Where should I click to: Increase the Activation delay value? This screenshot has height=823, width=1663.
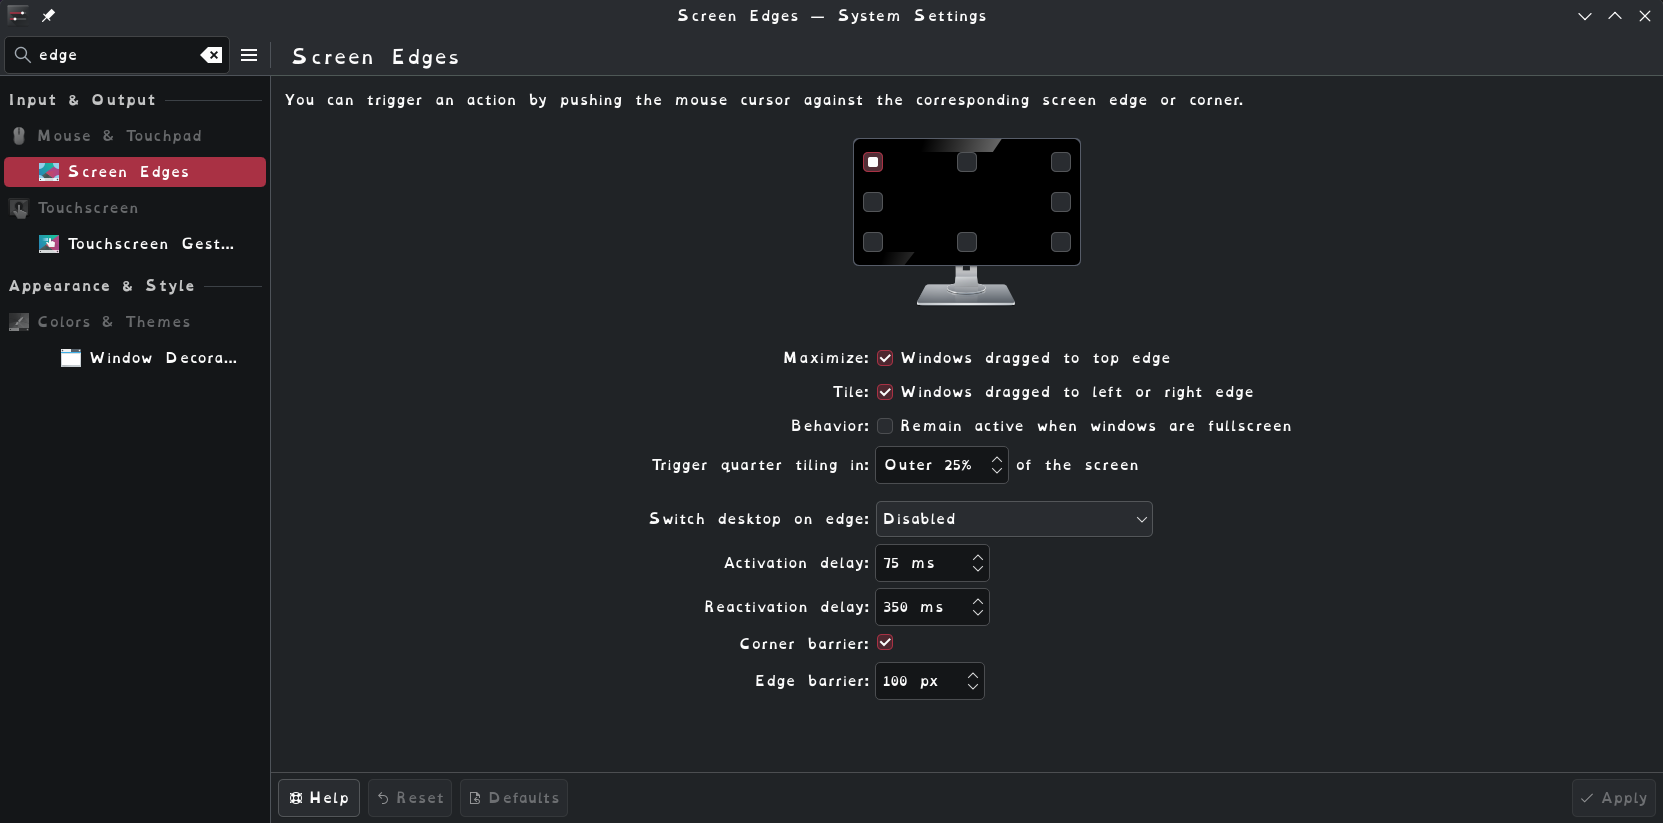[978, 557]
